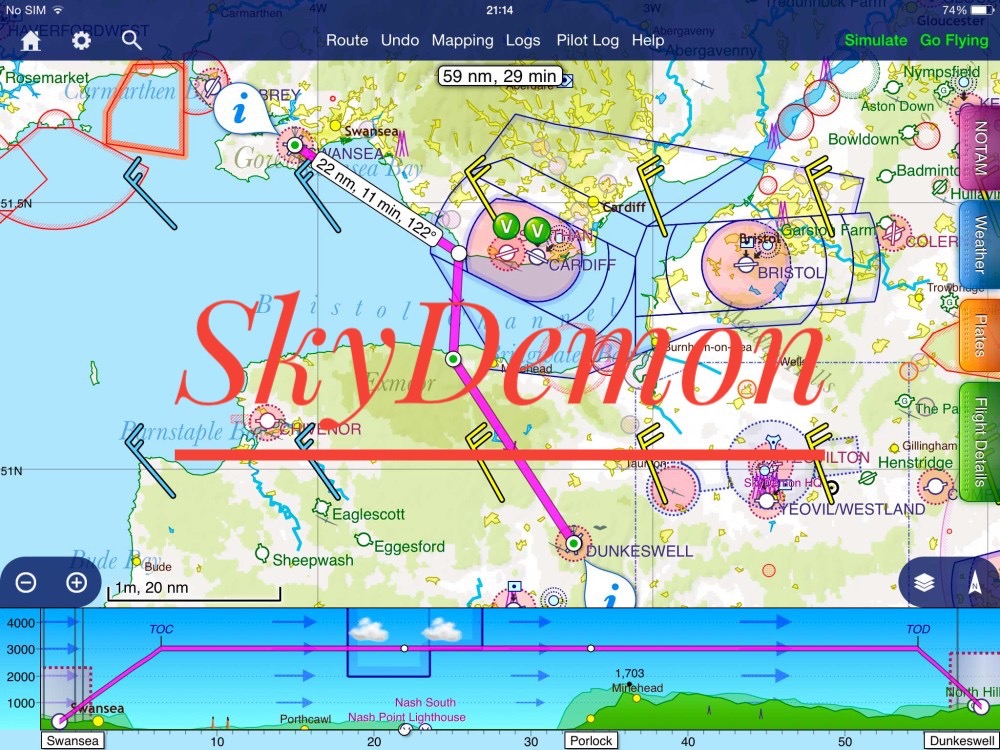Tap the north-up compass arrow icon

tap(974, 582)
